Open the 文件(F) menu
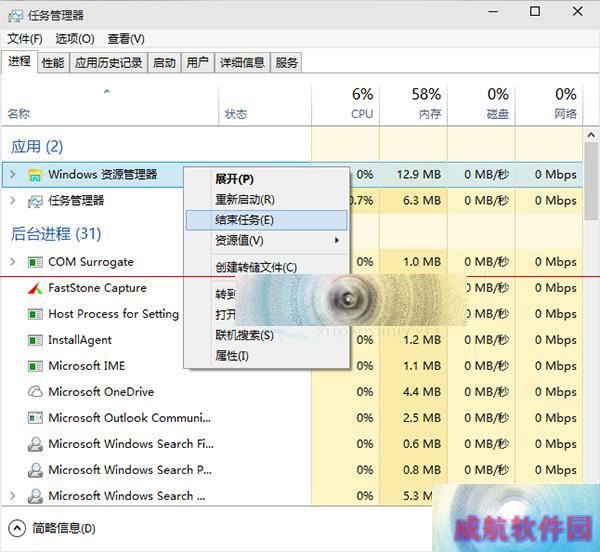Image resolution: width=600 pixels, height=552 pixels. [25, 39]
